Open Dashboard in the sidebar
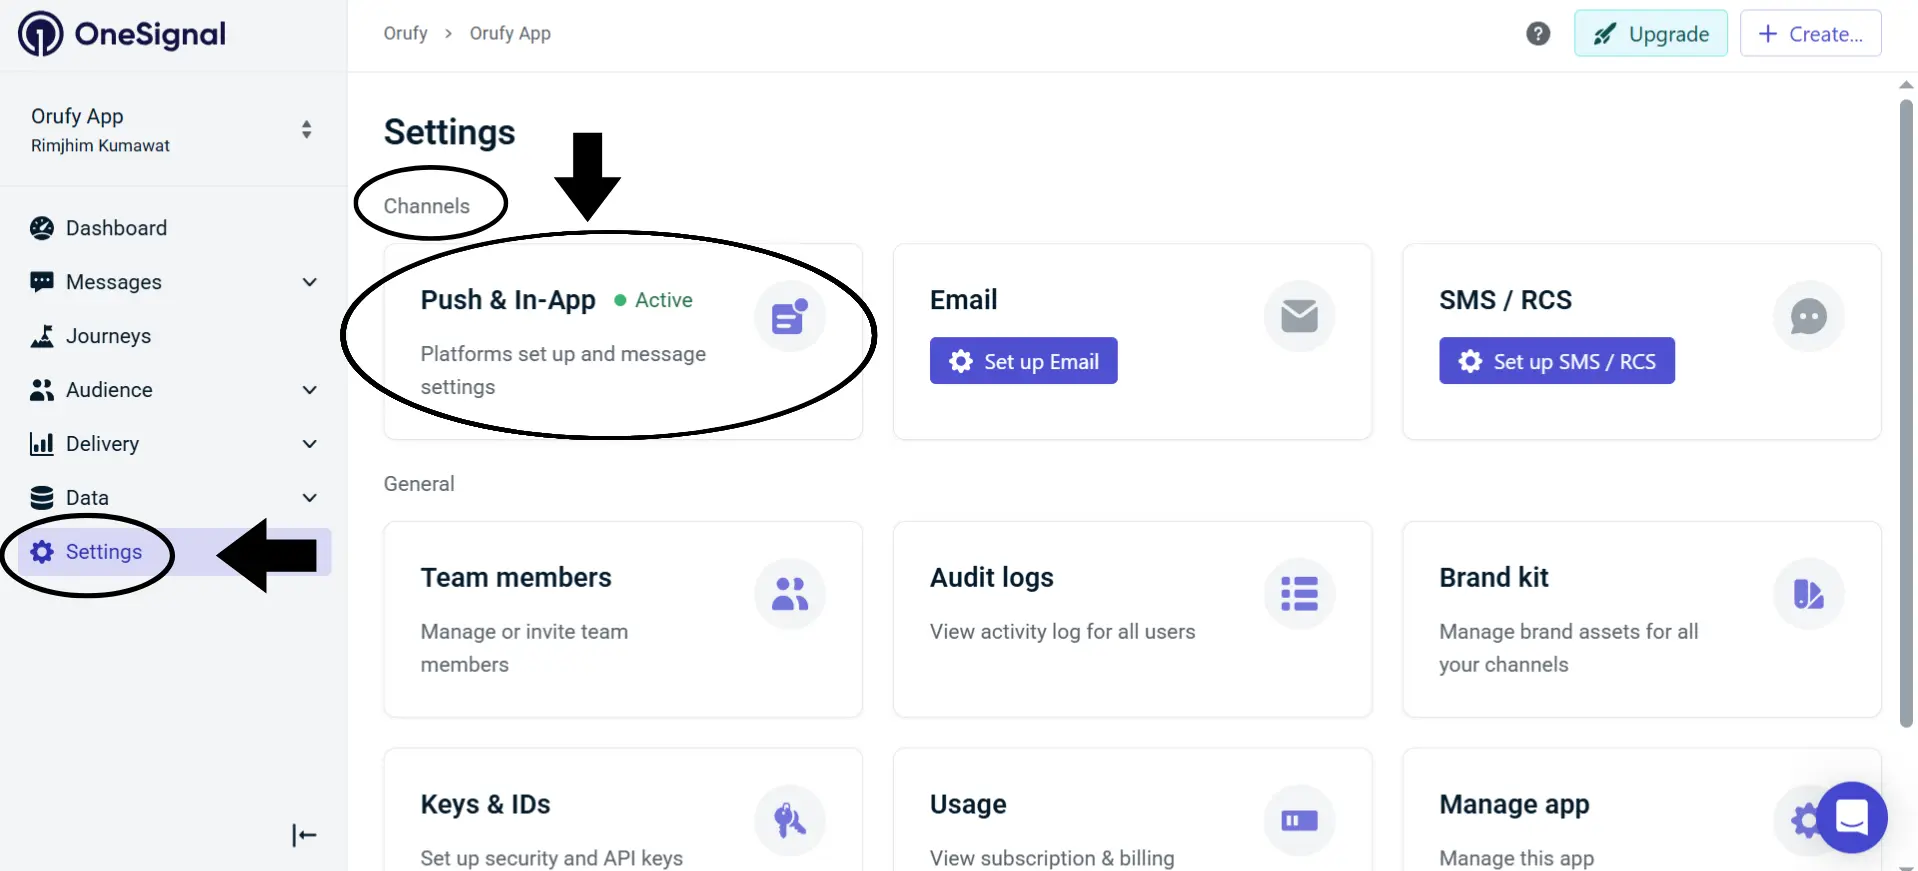The height and width of the screenshot is (871, 1918). [x=174, y=228]
